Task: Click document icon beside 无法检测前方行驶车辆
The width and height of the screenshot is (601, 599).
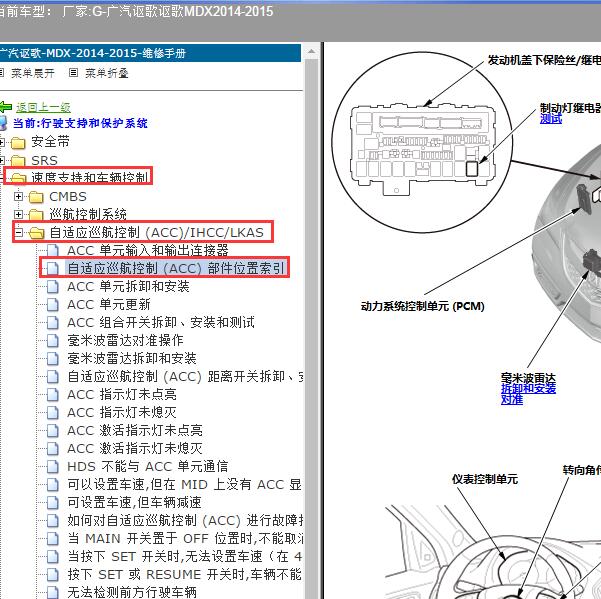Action: (53, 592)
